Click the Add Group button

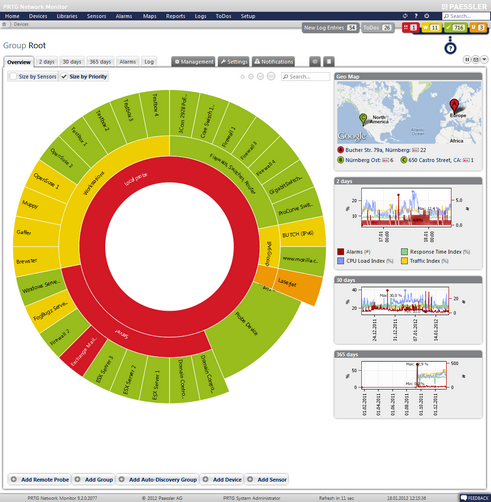click(x=94, y=479)
